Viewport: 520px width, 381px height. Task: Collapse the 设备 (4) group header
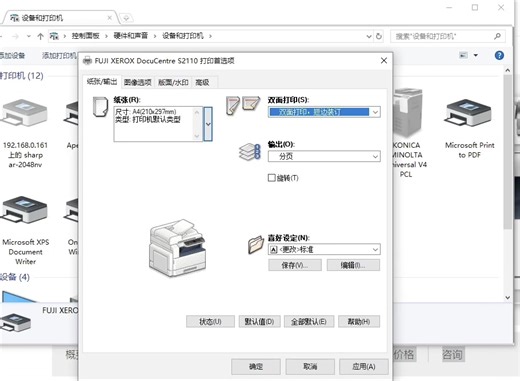click(15, 277)
